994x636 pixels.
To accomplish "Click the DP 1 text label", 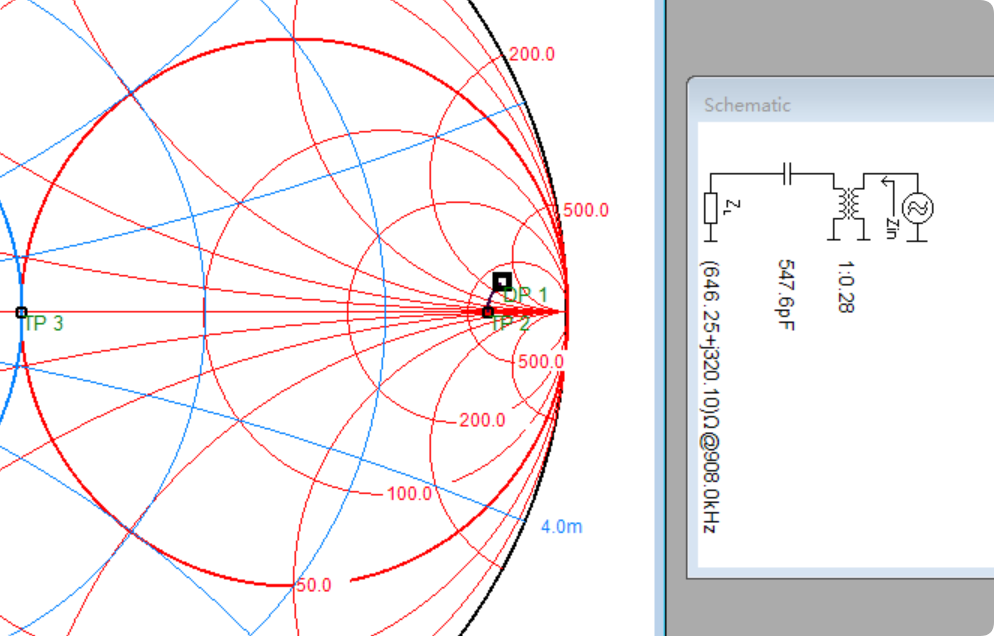I will [x=526, y=295].
